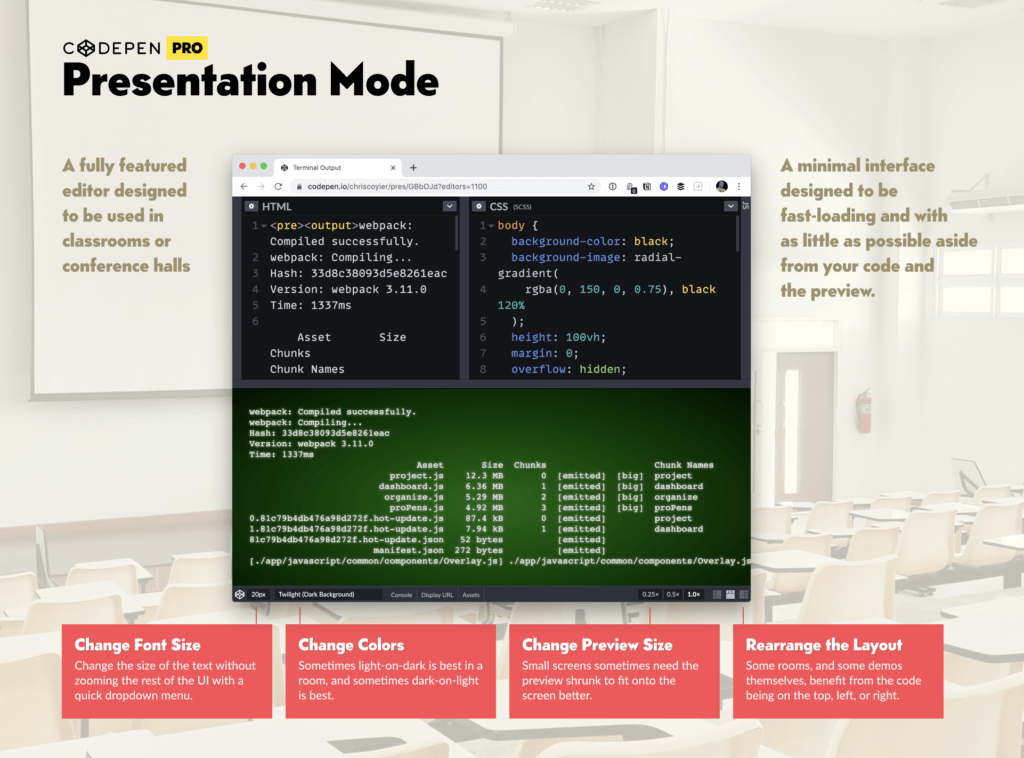Screen dimensions: 1024x758
Task: Select the code-on-top layout icon
Action: pyautogui.click(x=730, y=594)
